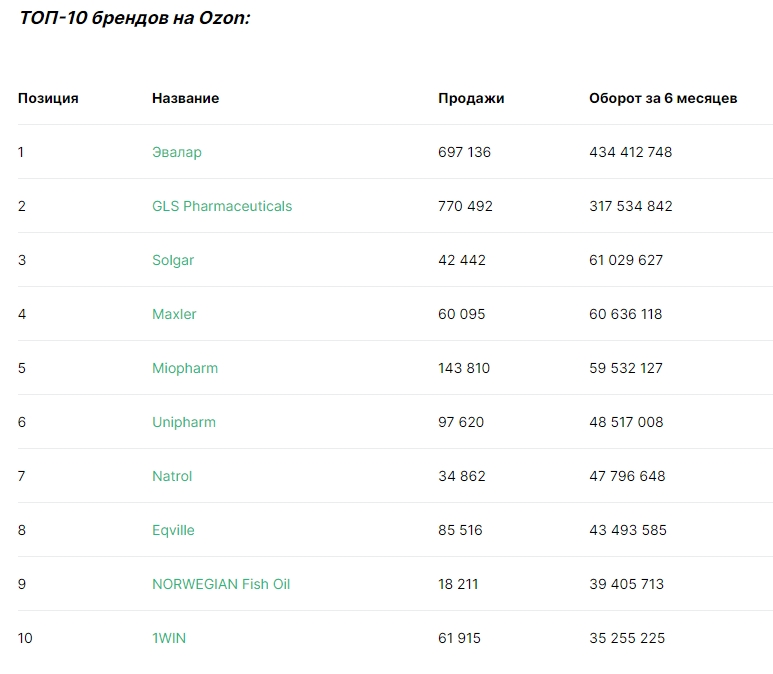The image size is (773, 674).
Task: Click the Название column header
Action: pyautogui.click(x=185, y=98)
